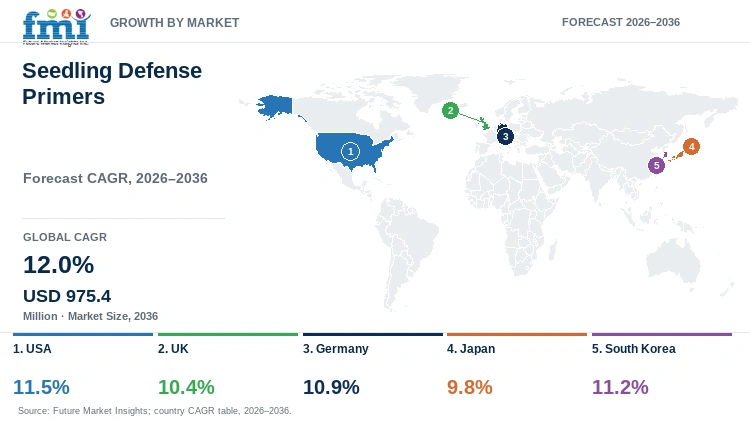This screenshot has height=421, width=750.
Task: Click the 10.4% value for UK
Action: [186, 387]
